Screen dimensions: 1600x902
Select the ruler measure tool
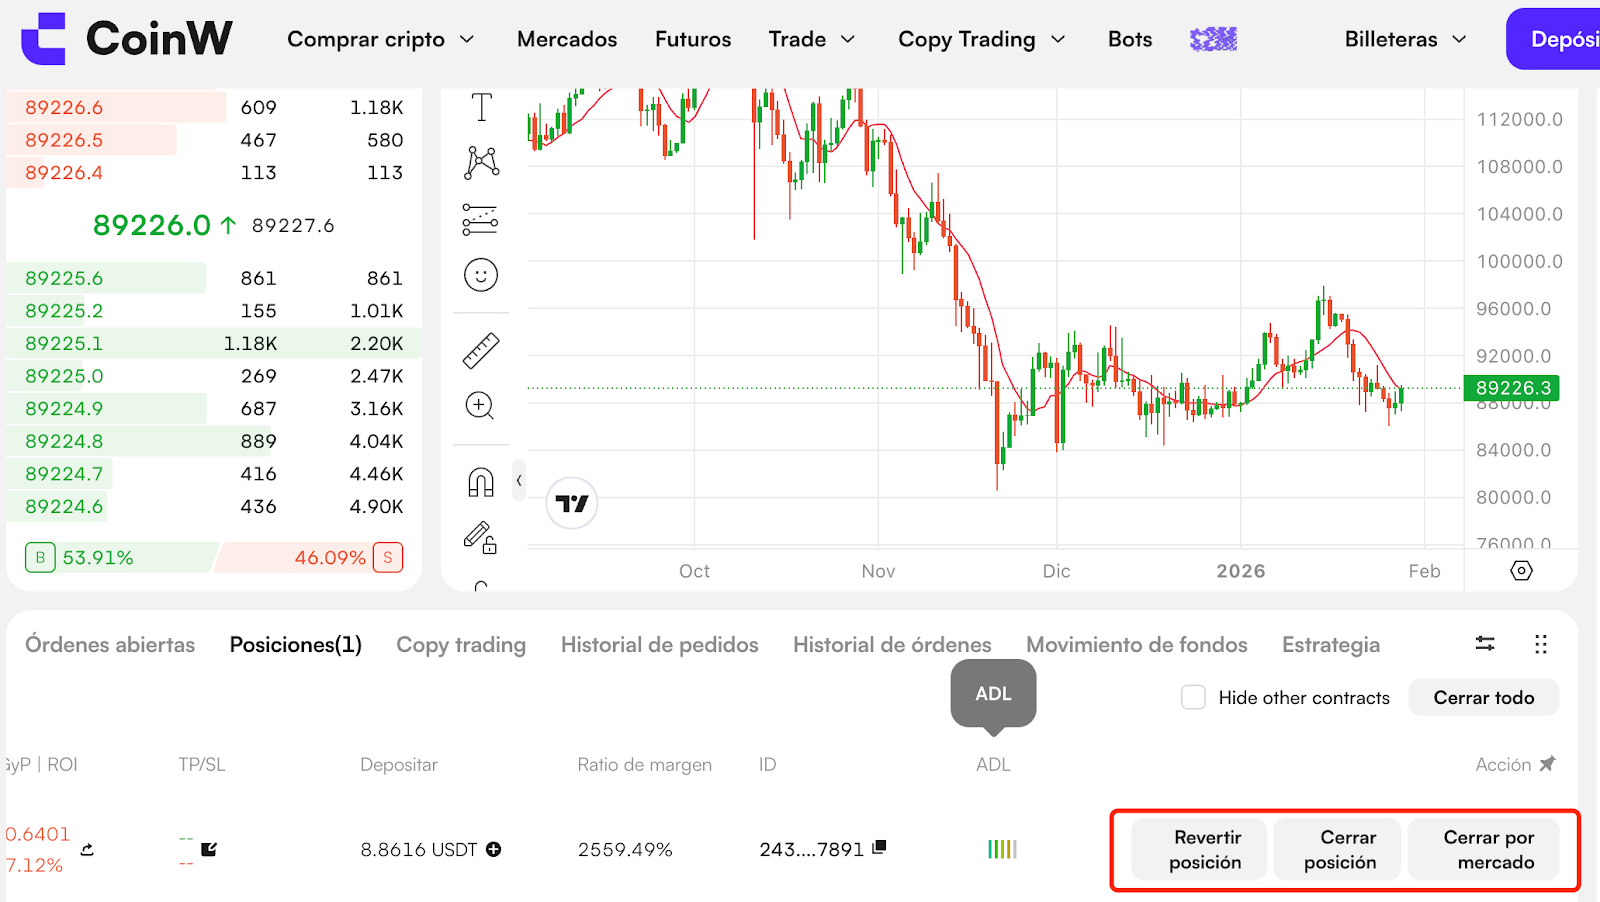(481, 351)
